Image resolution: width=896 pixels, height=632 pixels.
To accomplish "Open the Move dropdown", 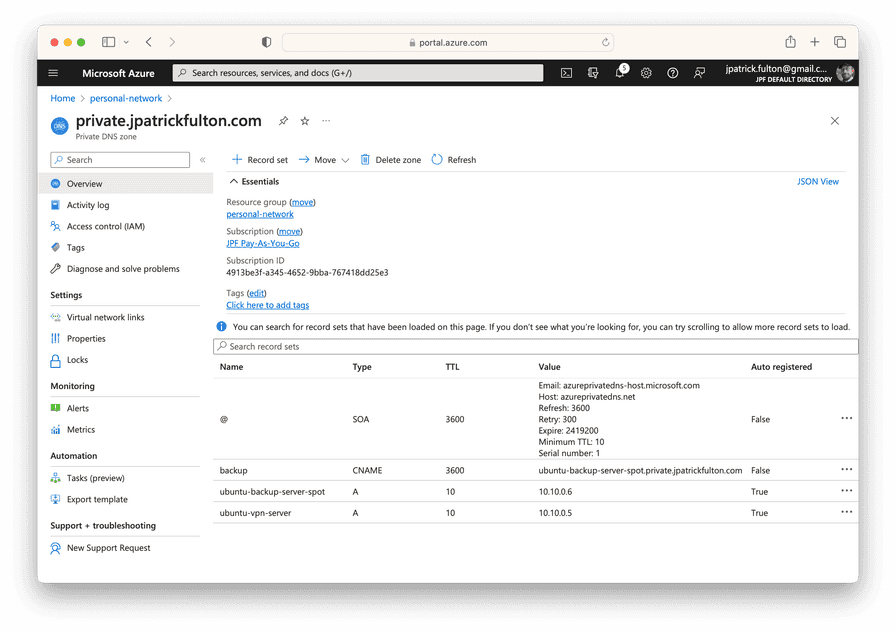I will pos(324,160).
